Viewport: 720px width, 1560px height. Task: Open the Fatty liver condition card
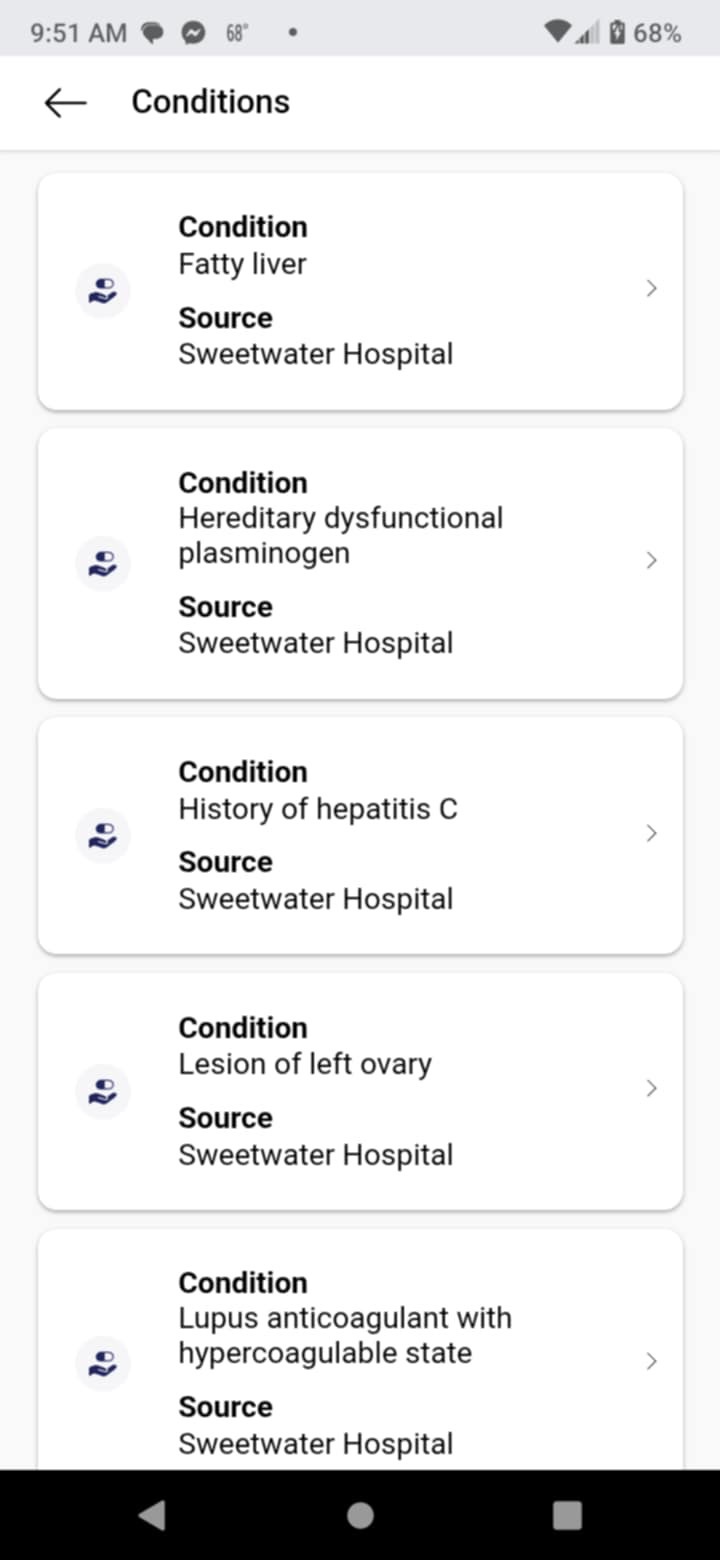tap(360, 291)
